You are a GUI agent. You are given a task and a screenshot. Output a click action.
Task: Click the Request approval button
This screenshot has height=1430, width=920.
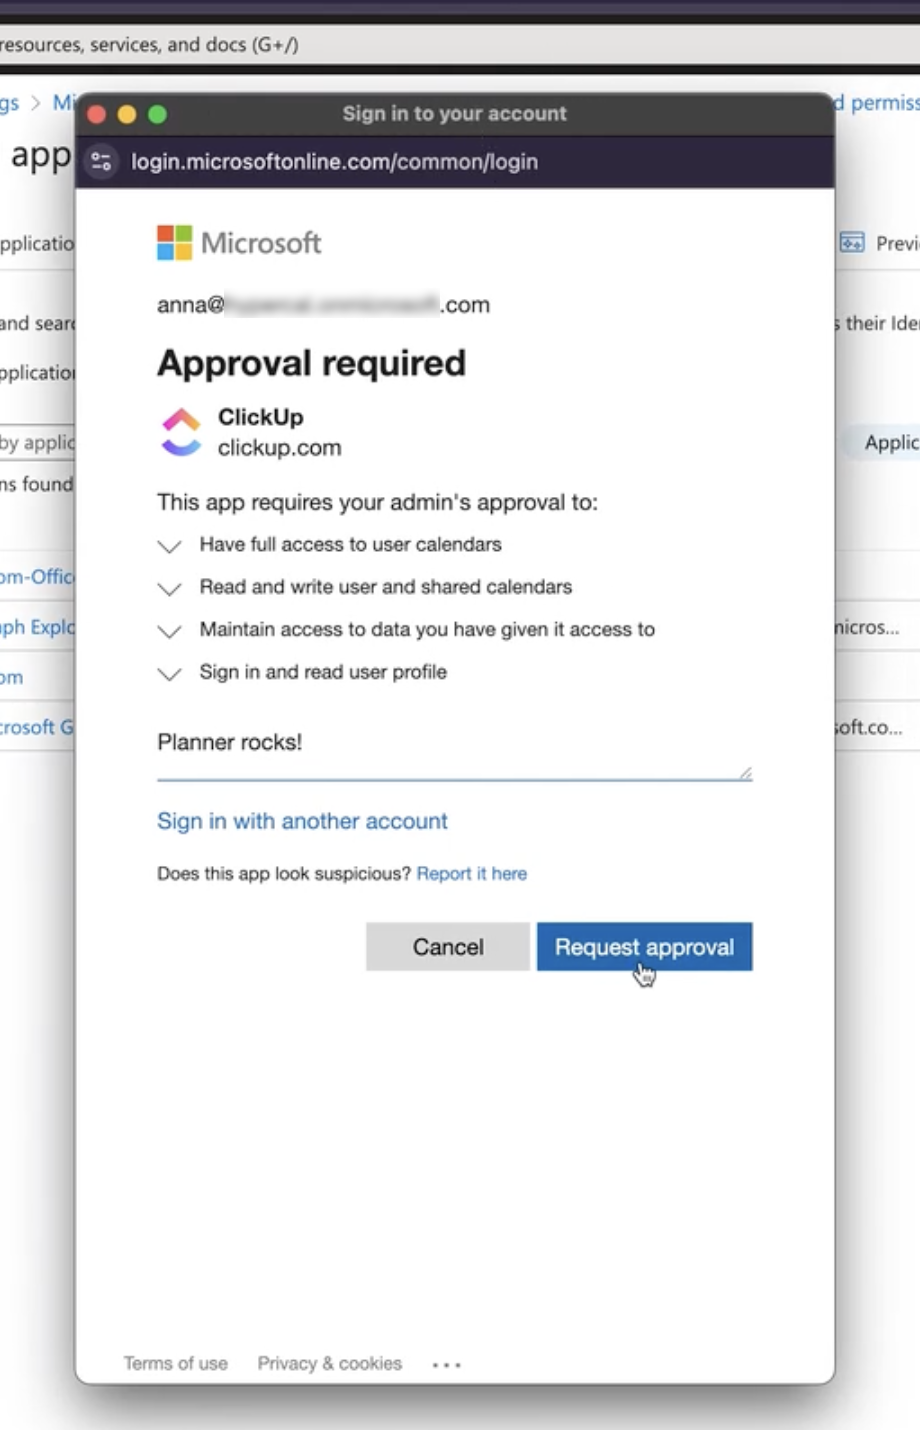point(644,946)
